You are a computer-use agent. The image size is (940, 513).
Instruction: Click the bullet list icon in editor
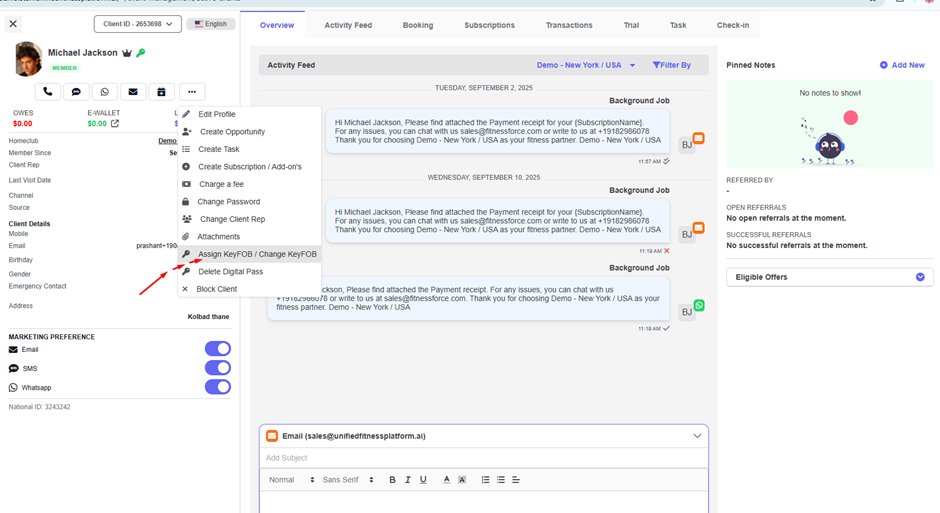pos(501,479)
